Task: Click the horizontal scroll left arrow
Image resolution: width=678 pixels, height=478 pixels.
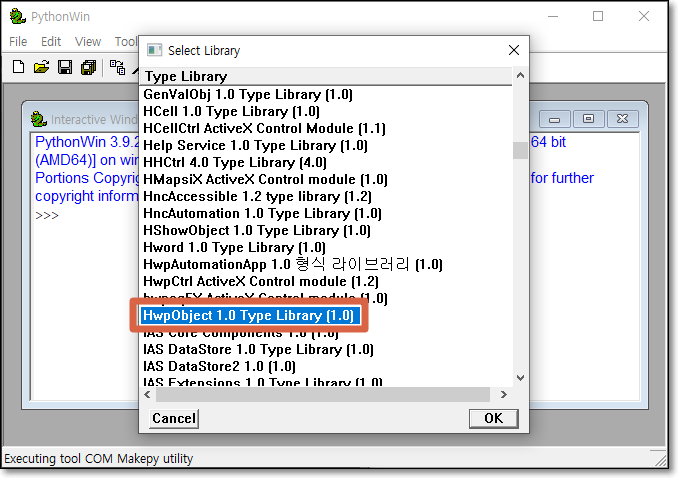Action: pyautogui.click(x=147, y=395)
